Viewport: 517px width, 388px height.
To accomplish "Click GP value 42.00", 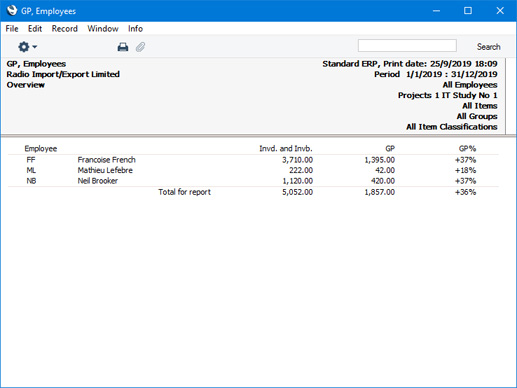I will coord(385,170).
